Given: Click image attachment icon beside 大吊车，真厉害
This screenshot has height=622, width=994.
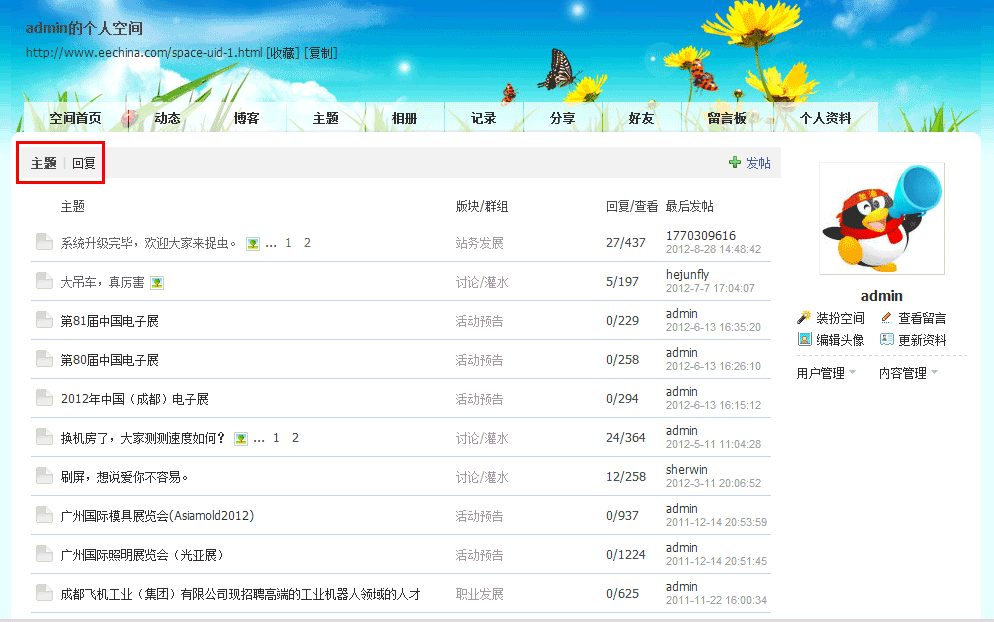Looking at the screenshot, I should click(x=157, y=283).
